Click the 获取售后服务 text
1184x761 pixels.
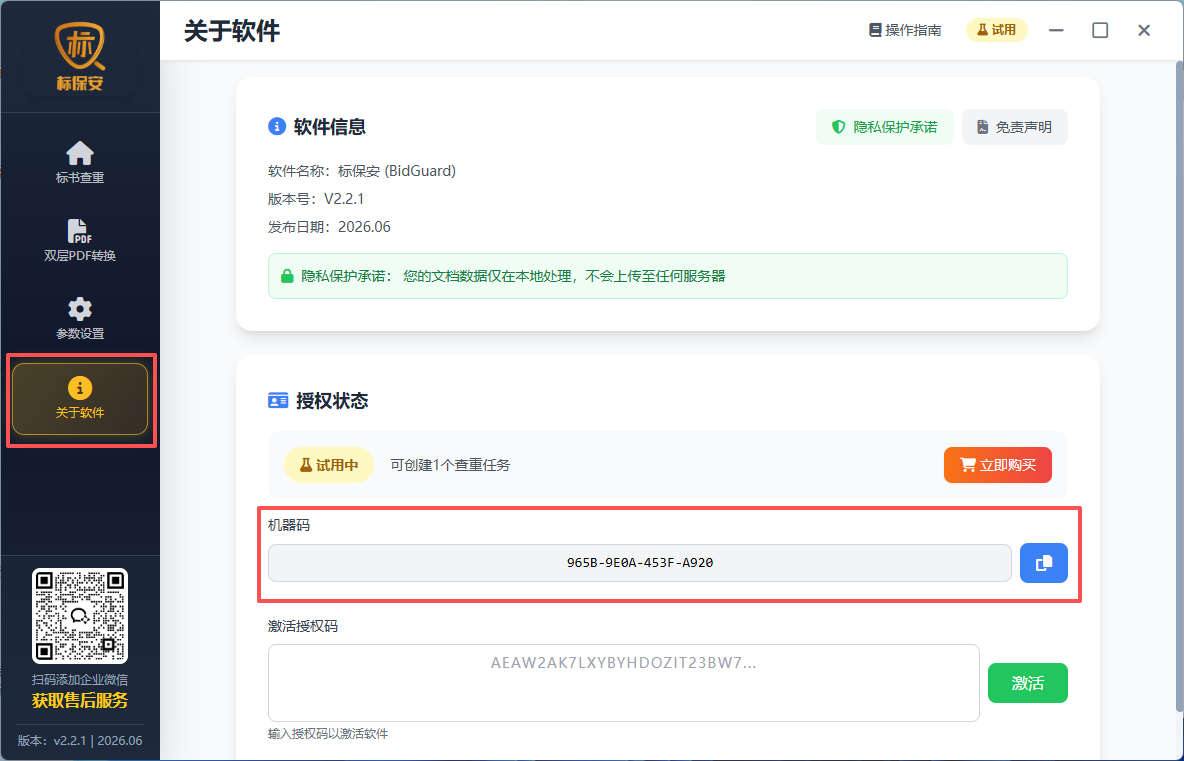tap(80, 701)
